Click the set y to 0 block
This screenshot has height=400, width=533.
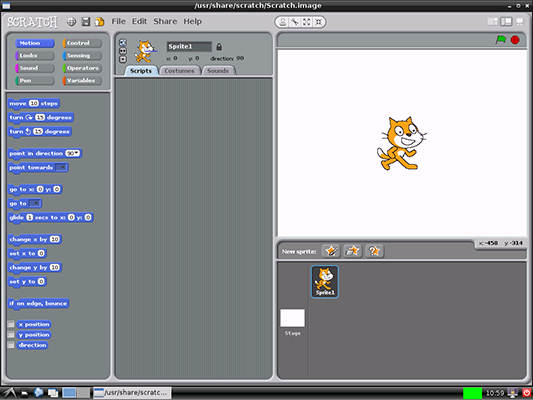27,282
